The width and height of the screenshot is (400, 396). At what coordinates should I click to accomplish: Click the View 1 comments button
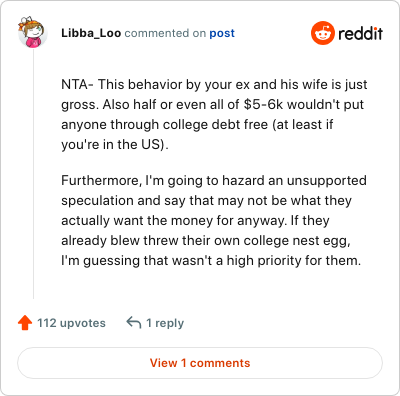pos(200,363)
